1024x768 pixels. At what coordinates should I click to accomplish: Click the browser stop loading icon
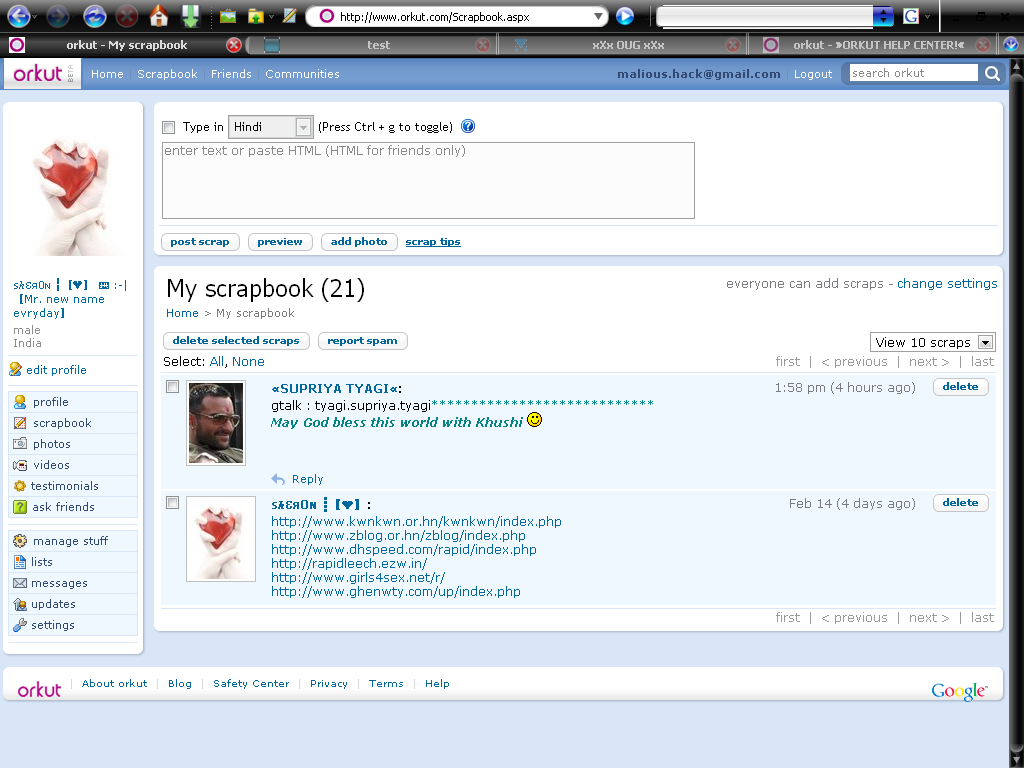127,16
